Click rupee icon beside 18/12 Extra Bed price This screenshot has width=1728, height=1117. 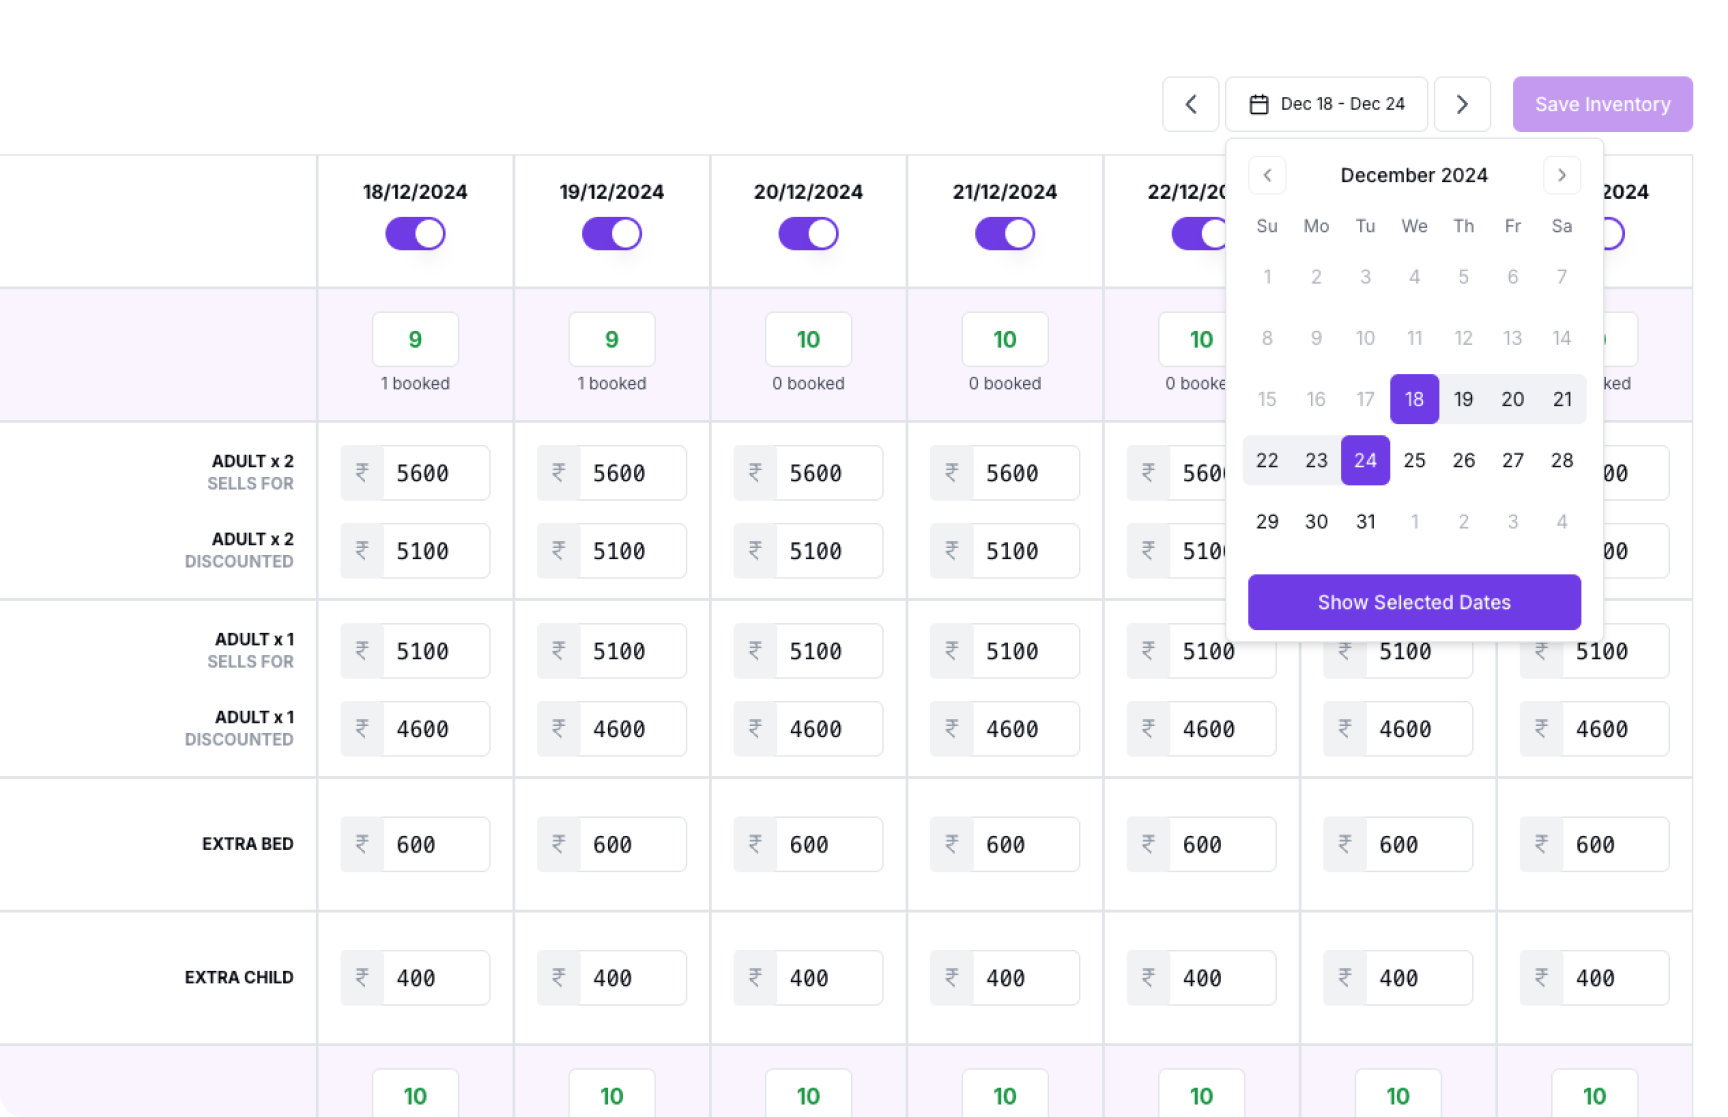point(362,844)
